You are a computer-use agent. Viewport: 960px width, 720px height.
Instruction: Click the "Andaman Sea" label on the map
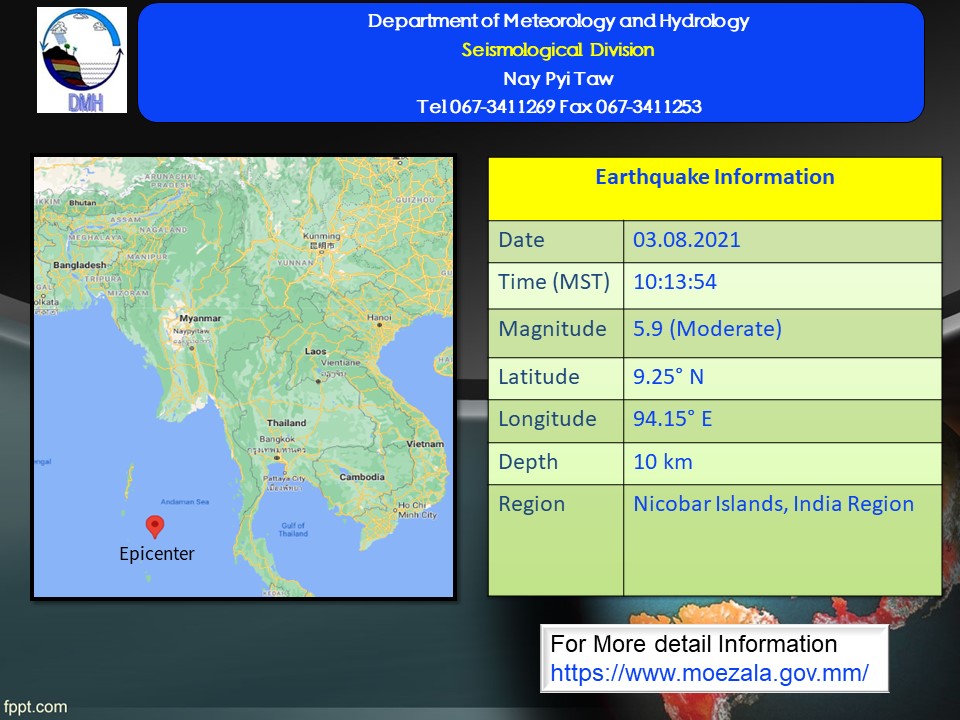click(185, 501)
